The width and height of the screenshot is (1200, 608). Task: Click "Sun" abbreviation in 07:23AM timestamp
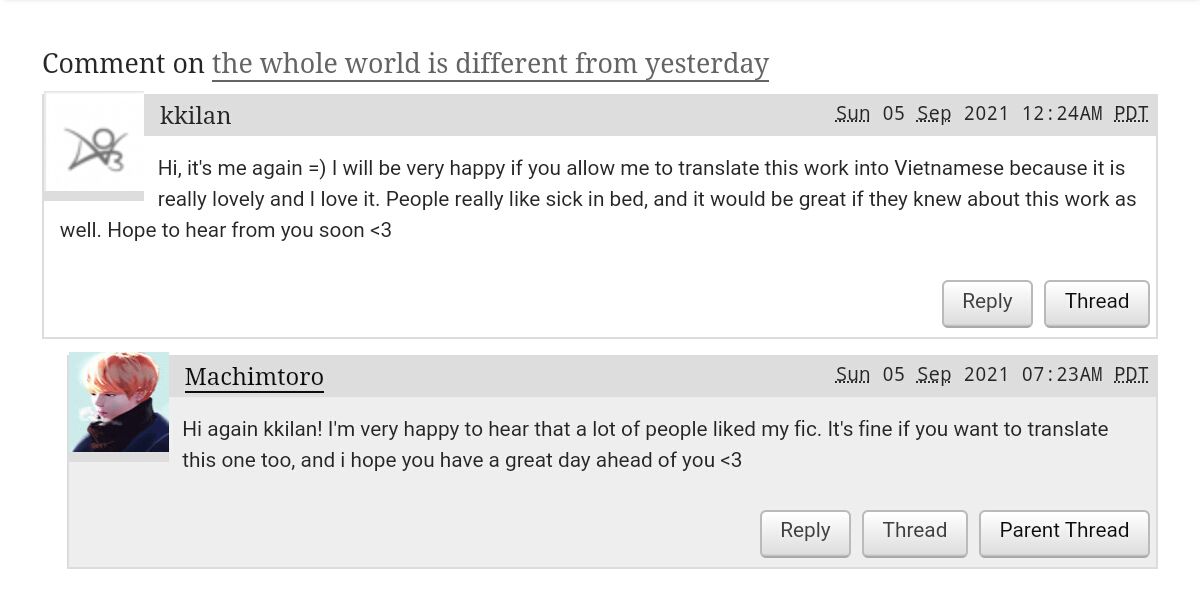point(853,375)
